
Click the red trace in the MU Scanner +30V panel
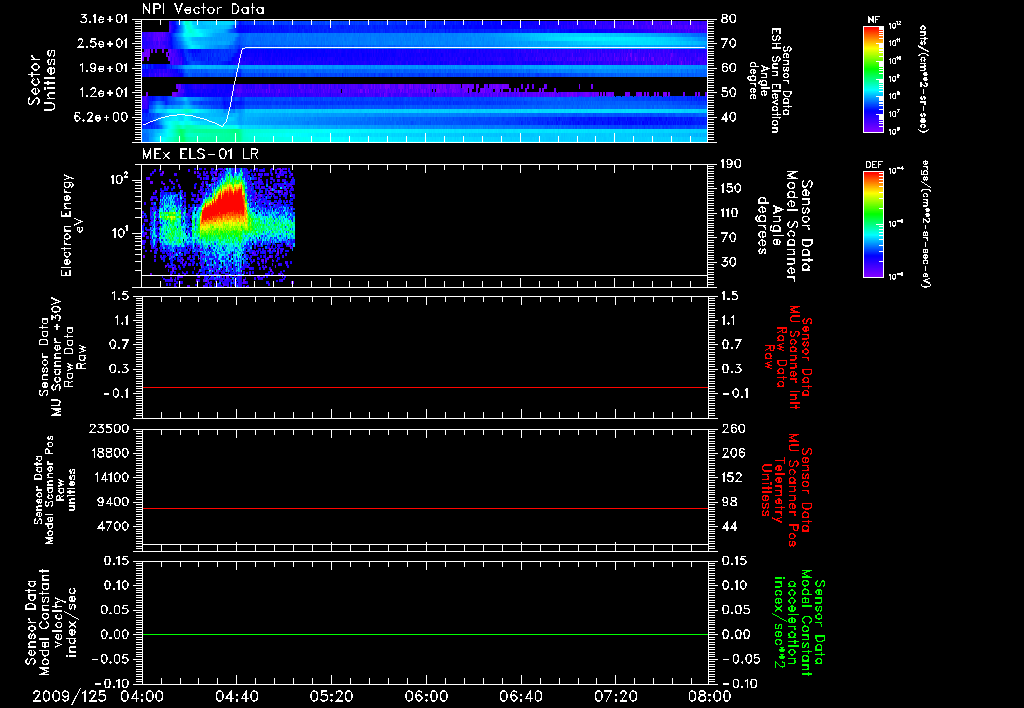tap(424, 387)
